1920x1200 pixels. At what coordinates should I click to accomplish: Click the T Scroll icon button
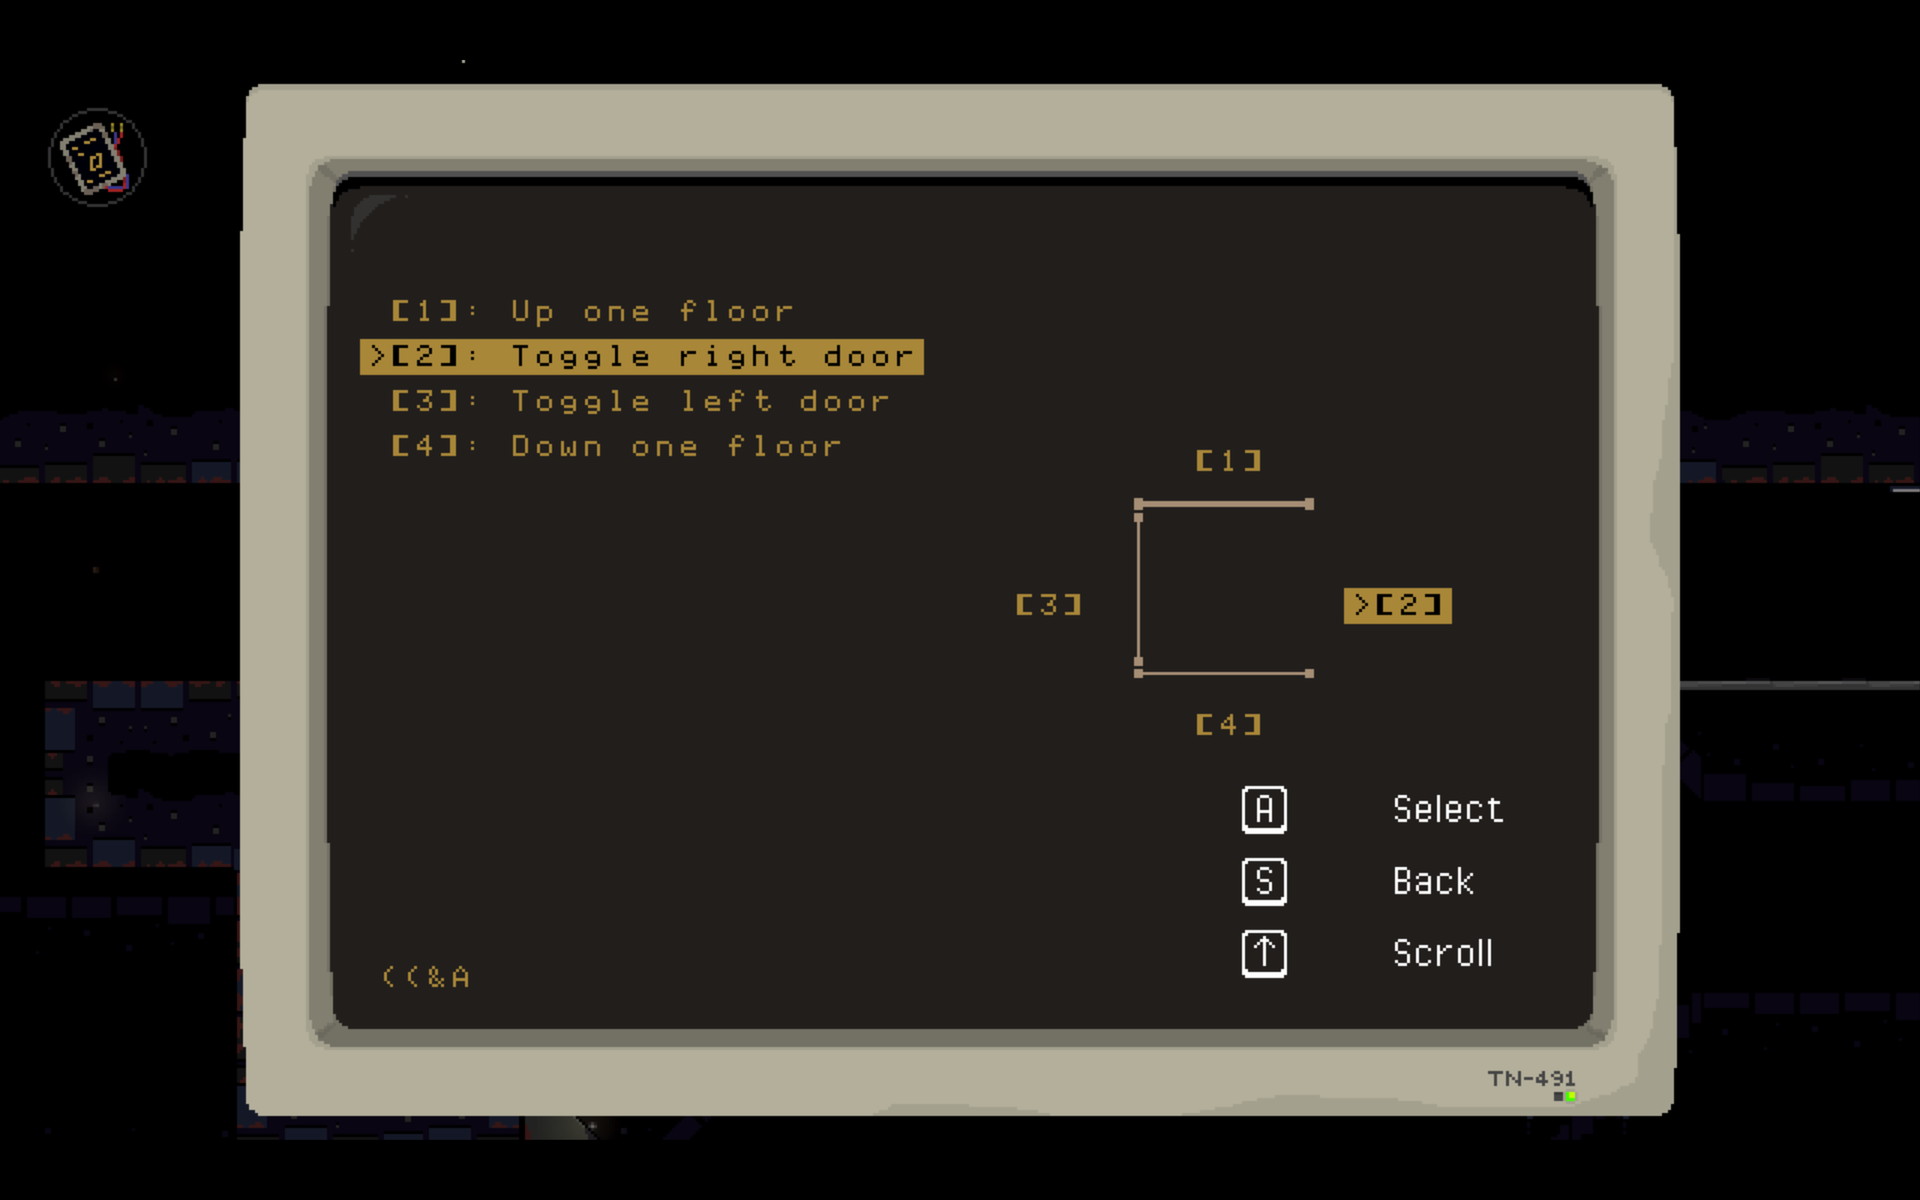click(x=1261, y=951)
